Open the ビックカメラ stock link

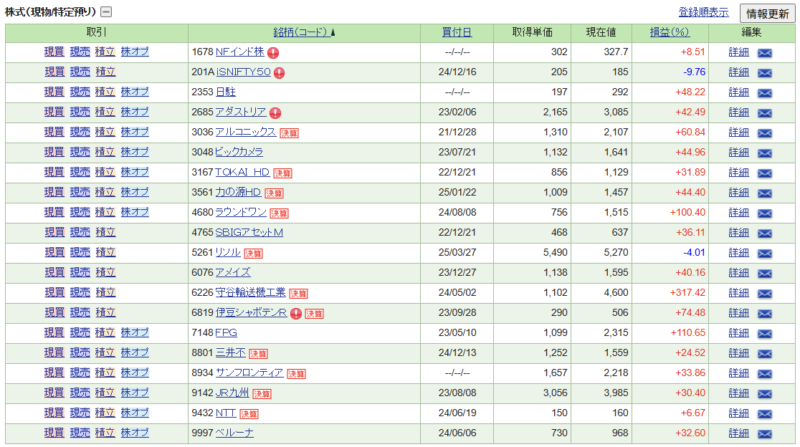pos(239,152)
